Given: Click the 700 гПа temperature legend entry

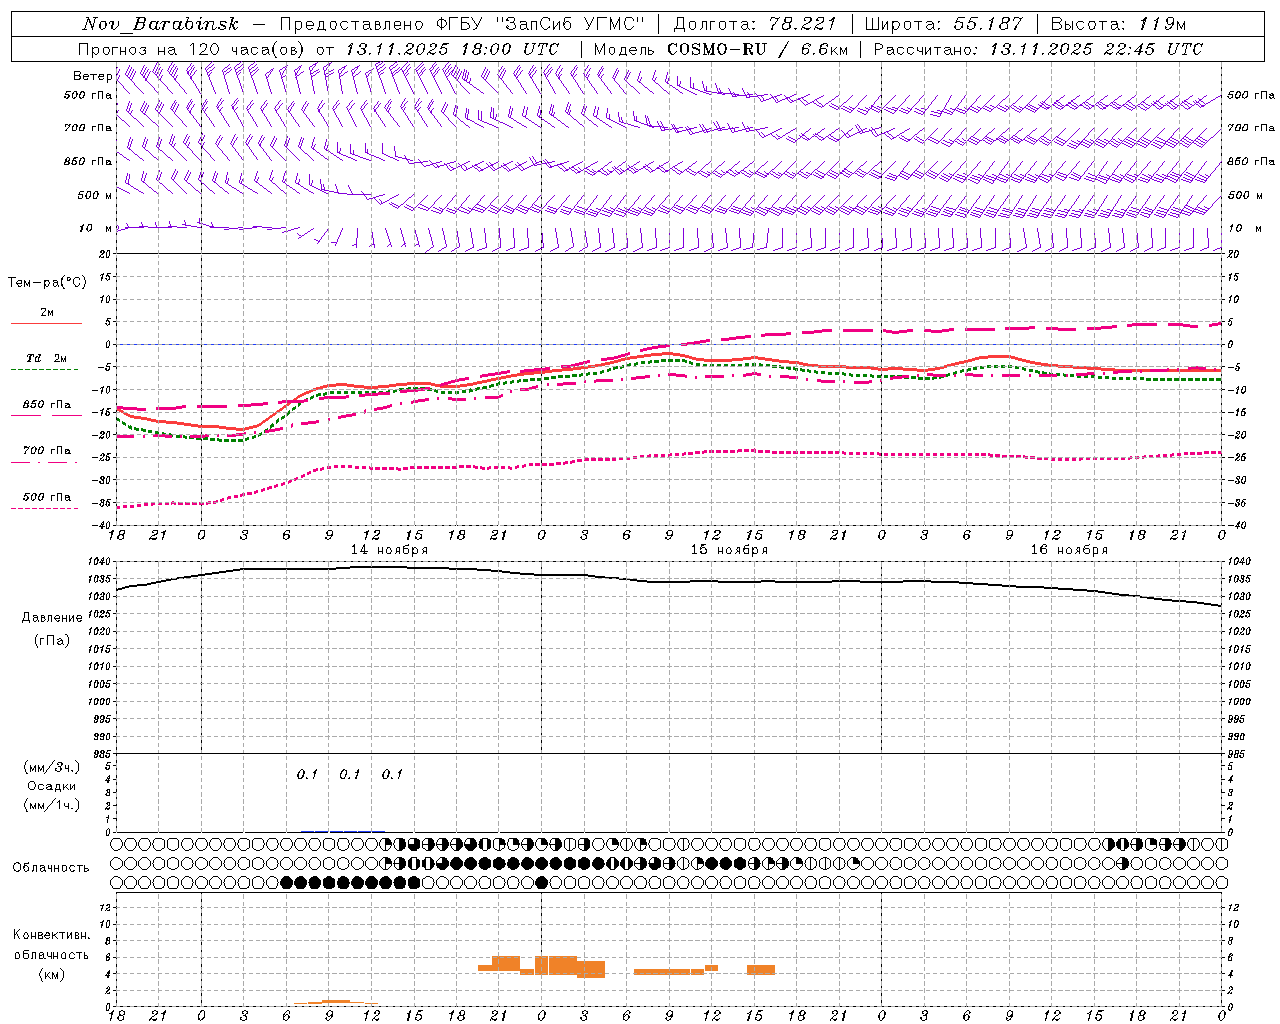Looking at the screenshot, I should [x=47, y=451].
